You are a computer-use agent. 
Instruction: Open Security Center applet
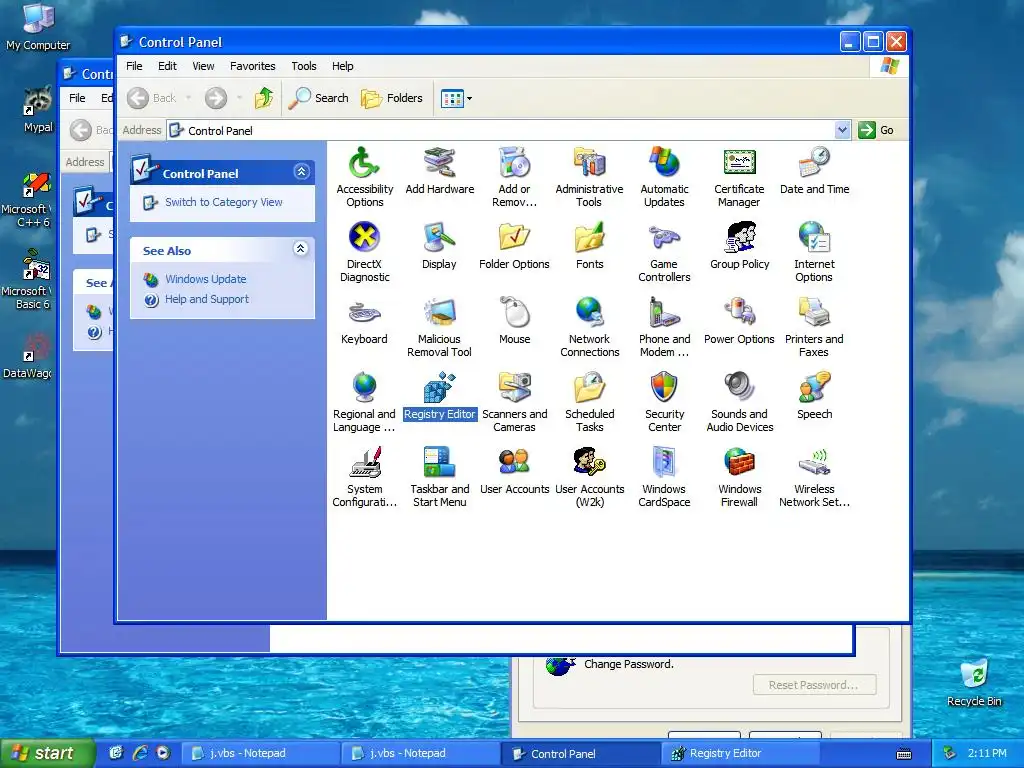coord(664,402)
